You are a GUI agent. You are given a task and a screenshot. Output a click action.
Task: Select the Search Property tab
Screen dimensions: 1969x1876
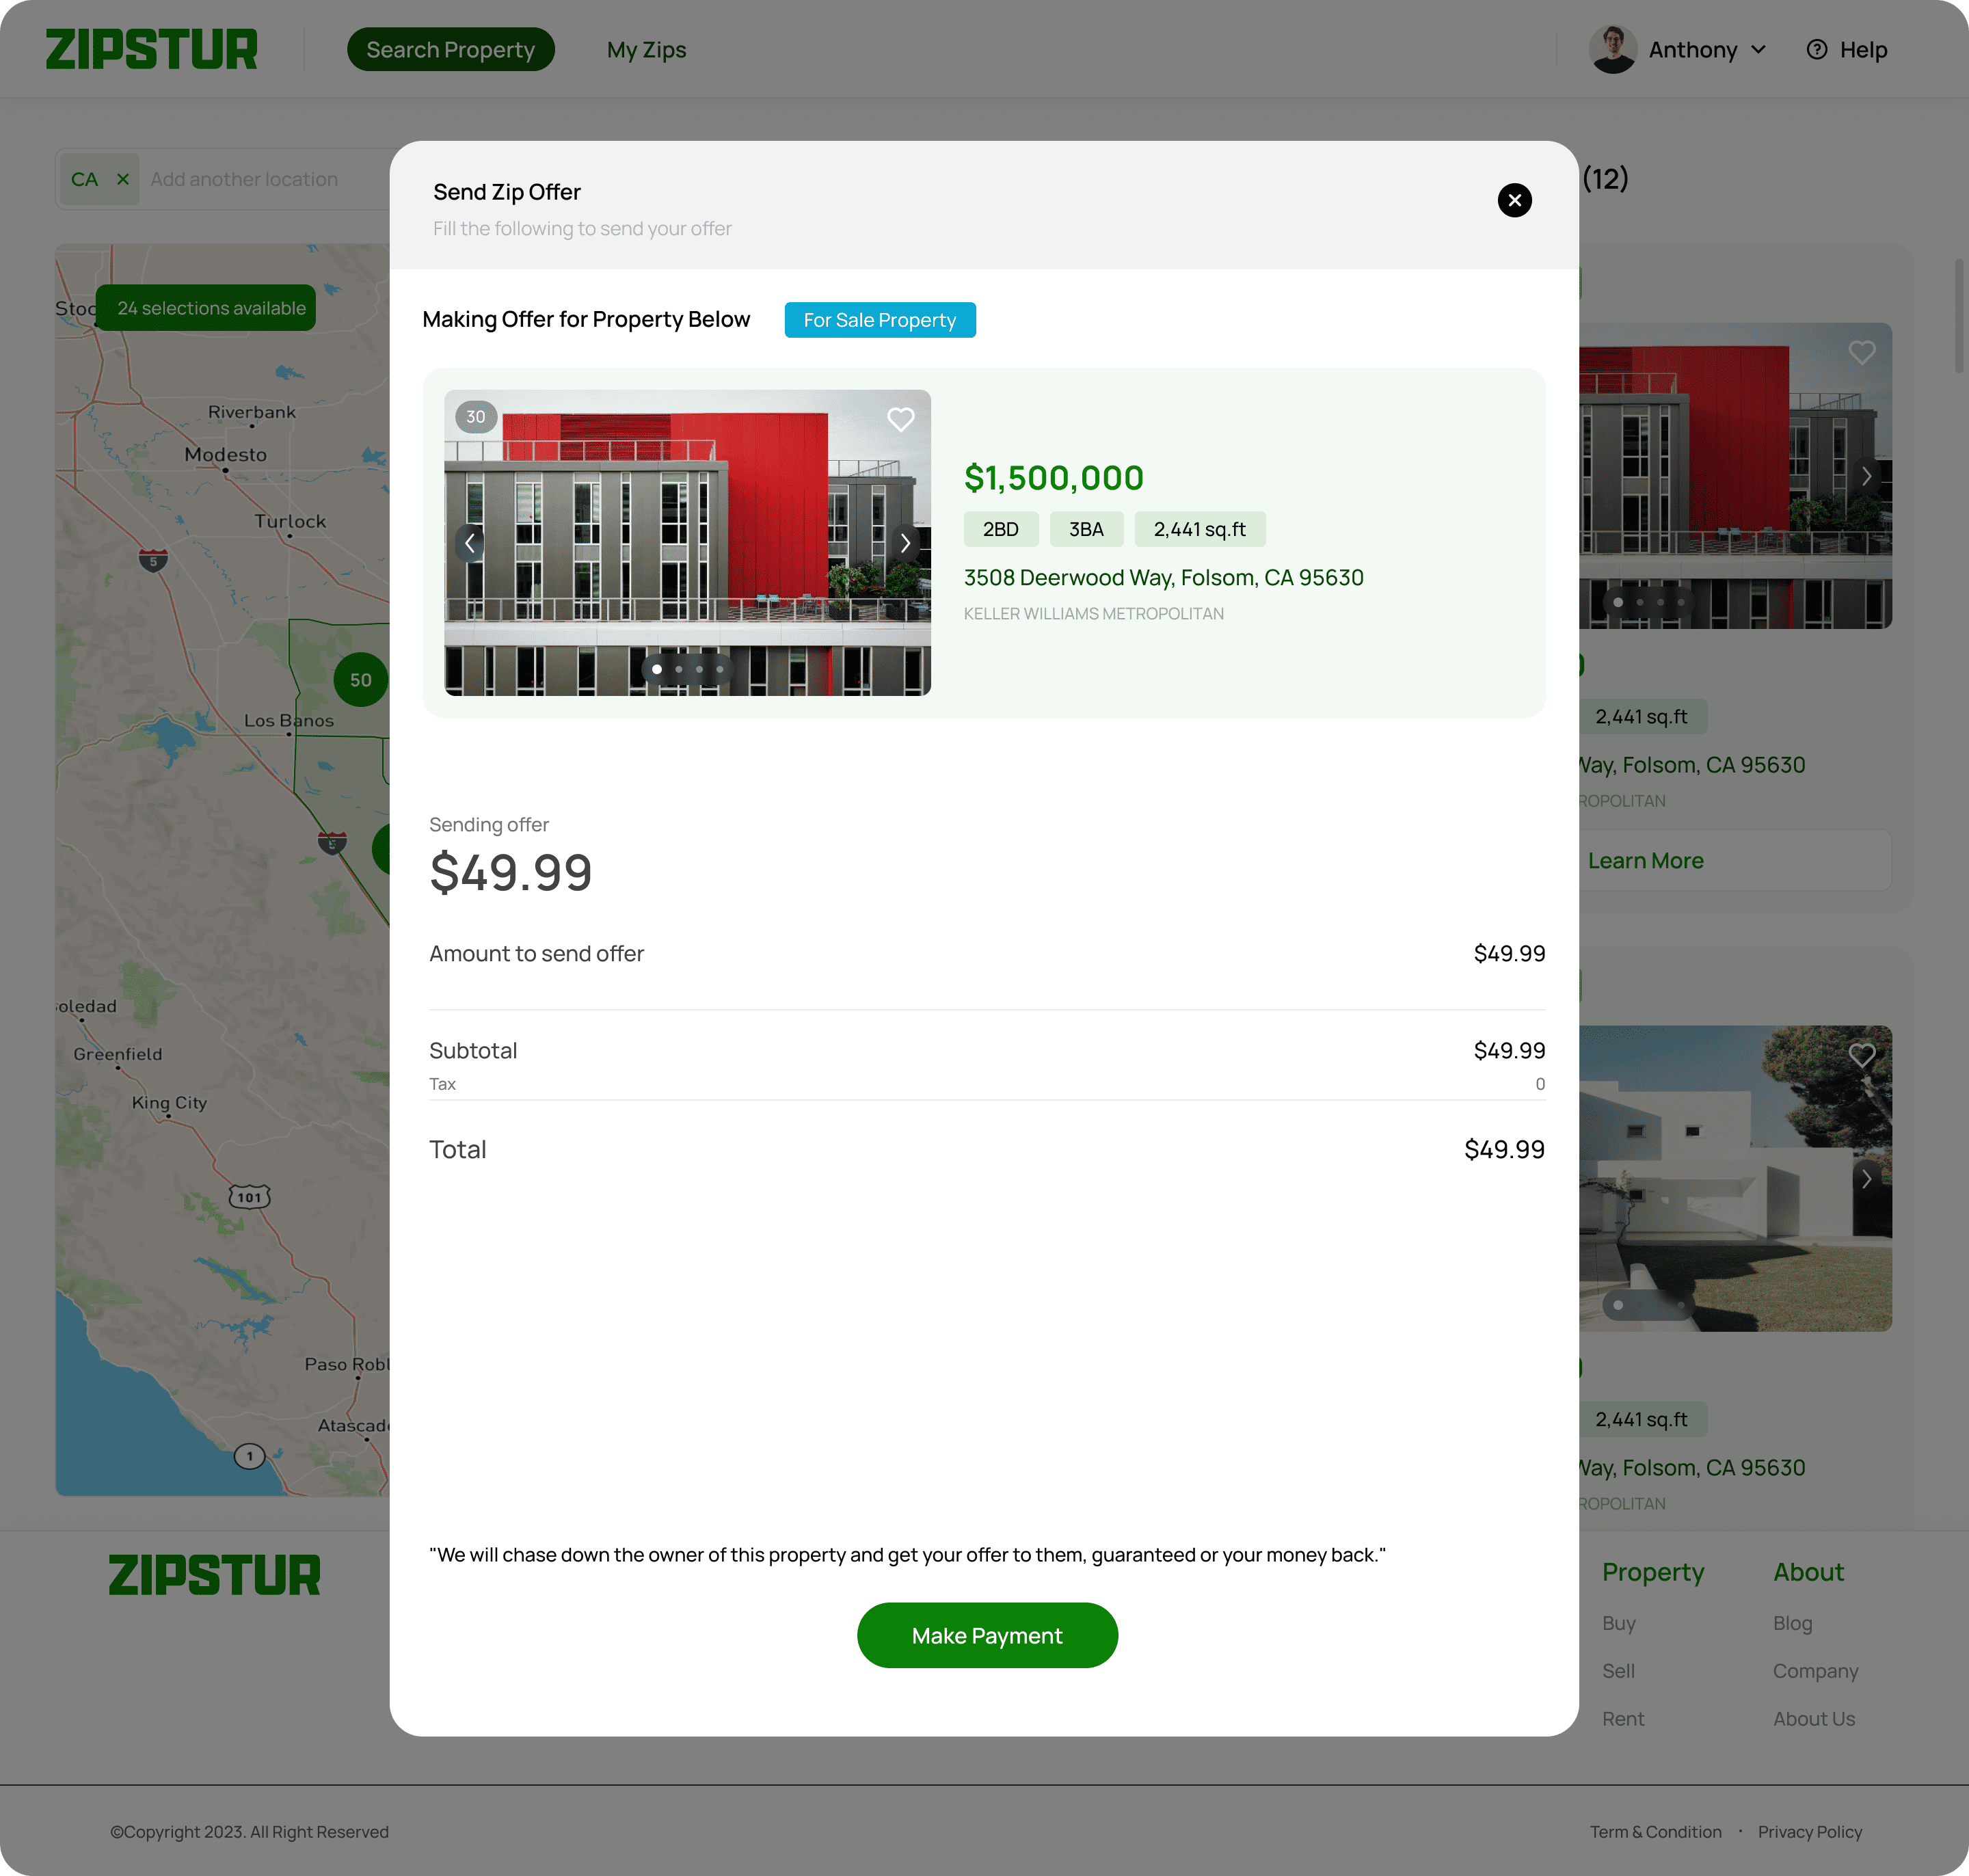(451, 50)
